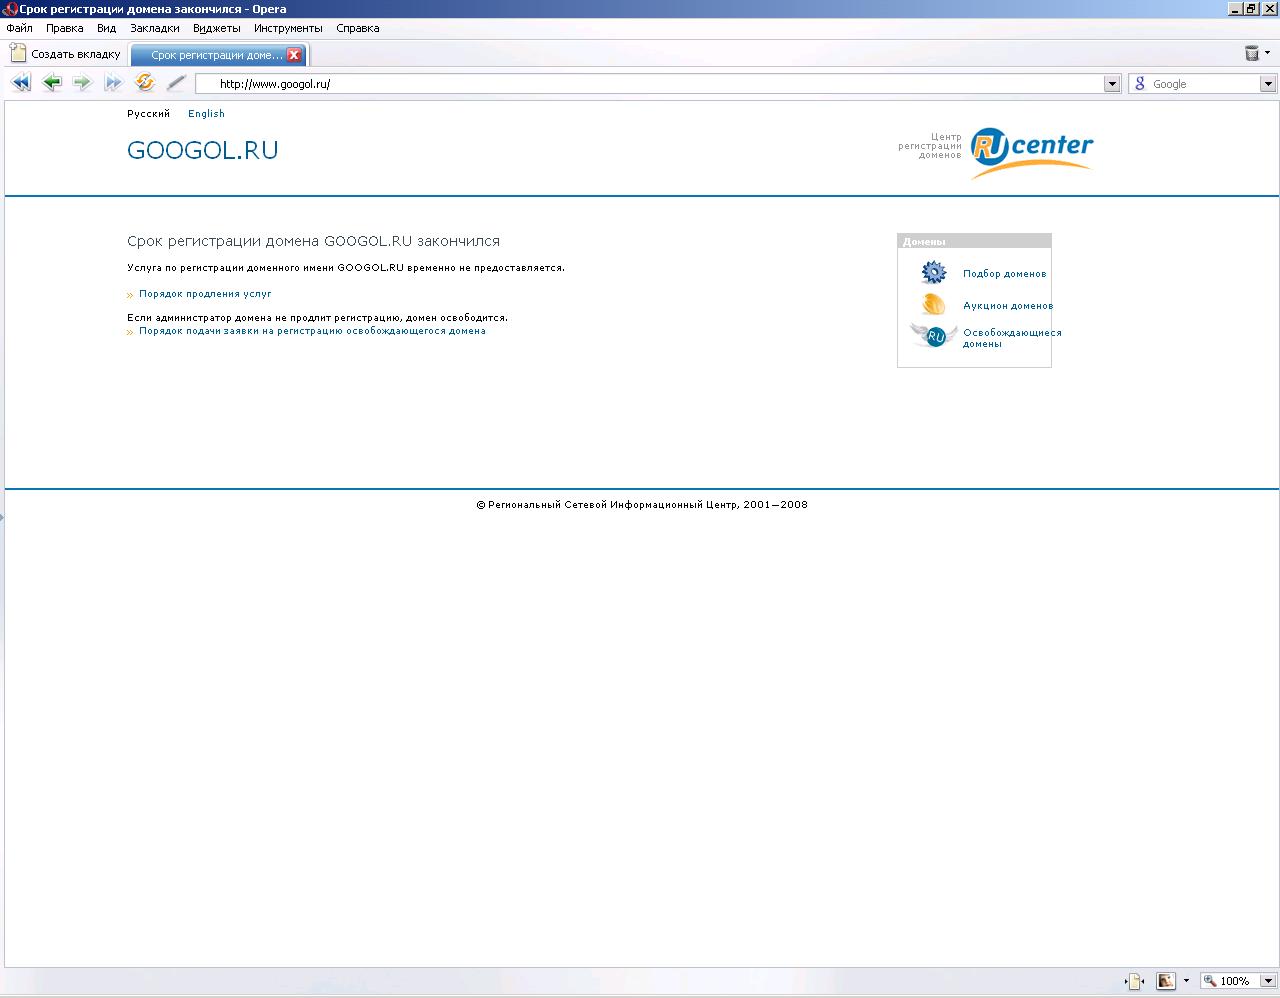The width and height of the screenshot is (1280, 998).
Task: Click the Forward arrow in the toolbar
Action: point(82,83)
